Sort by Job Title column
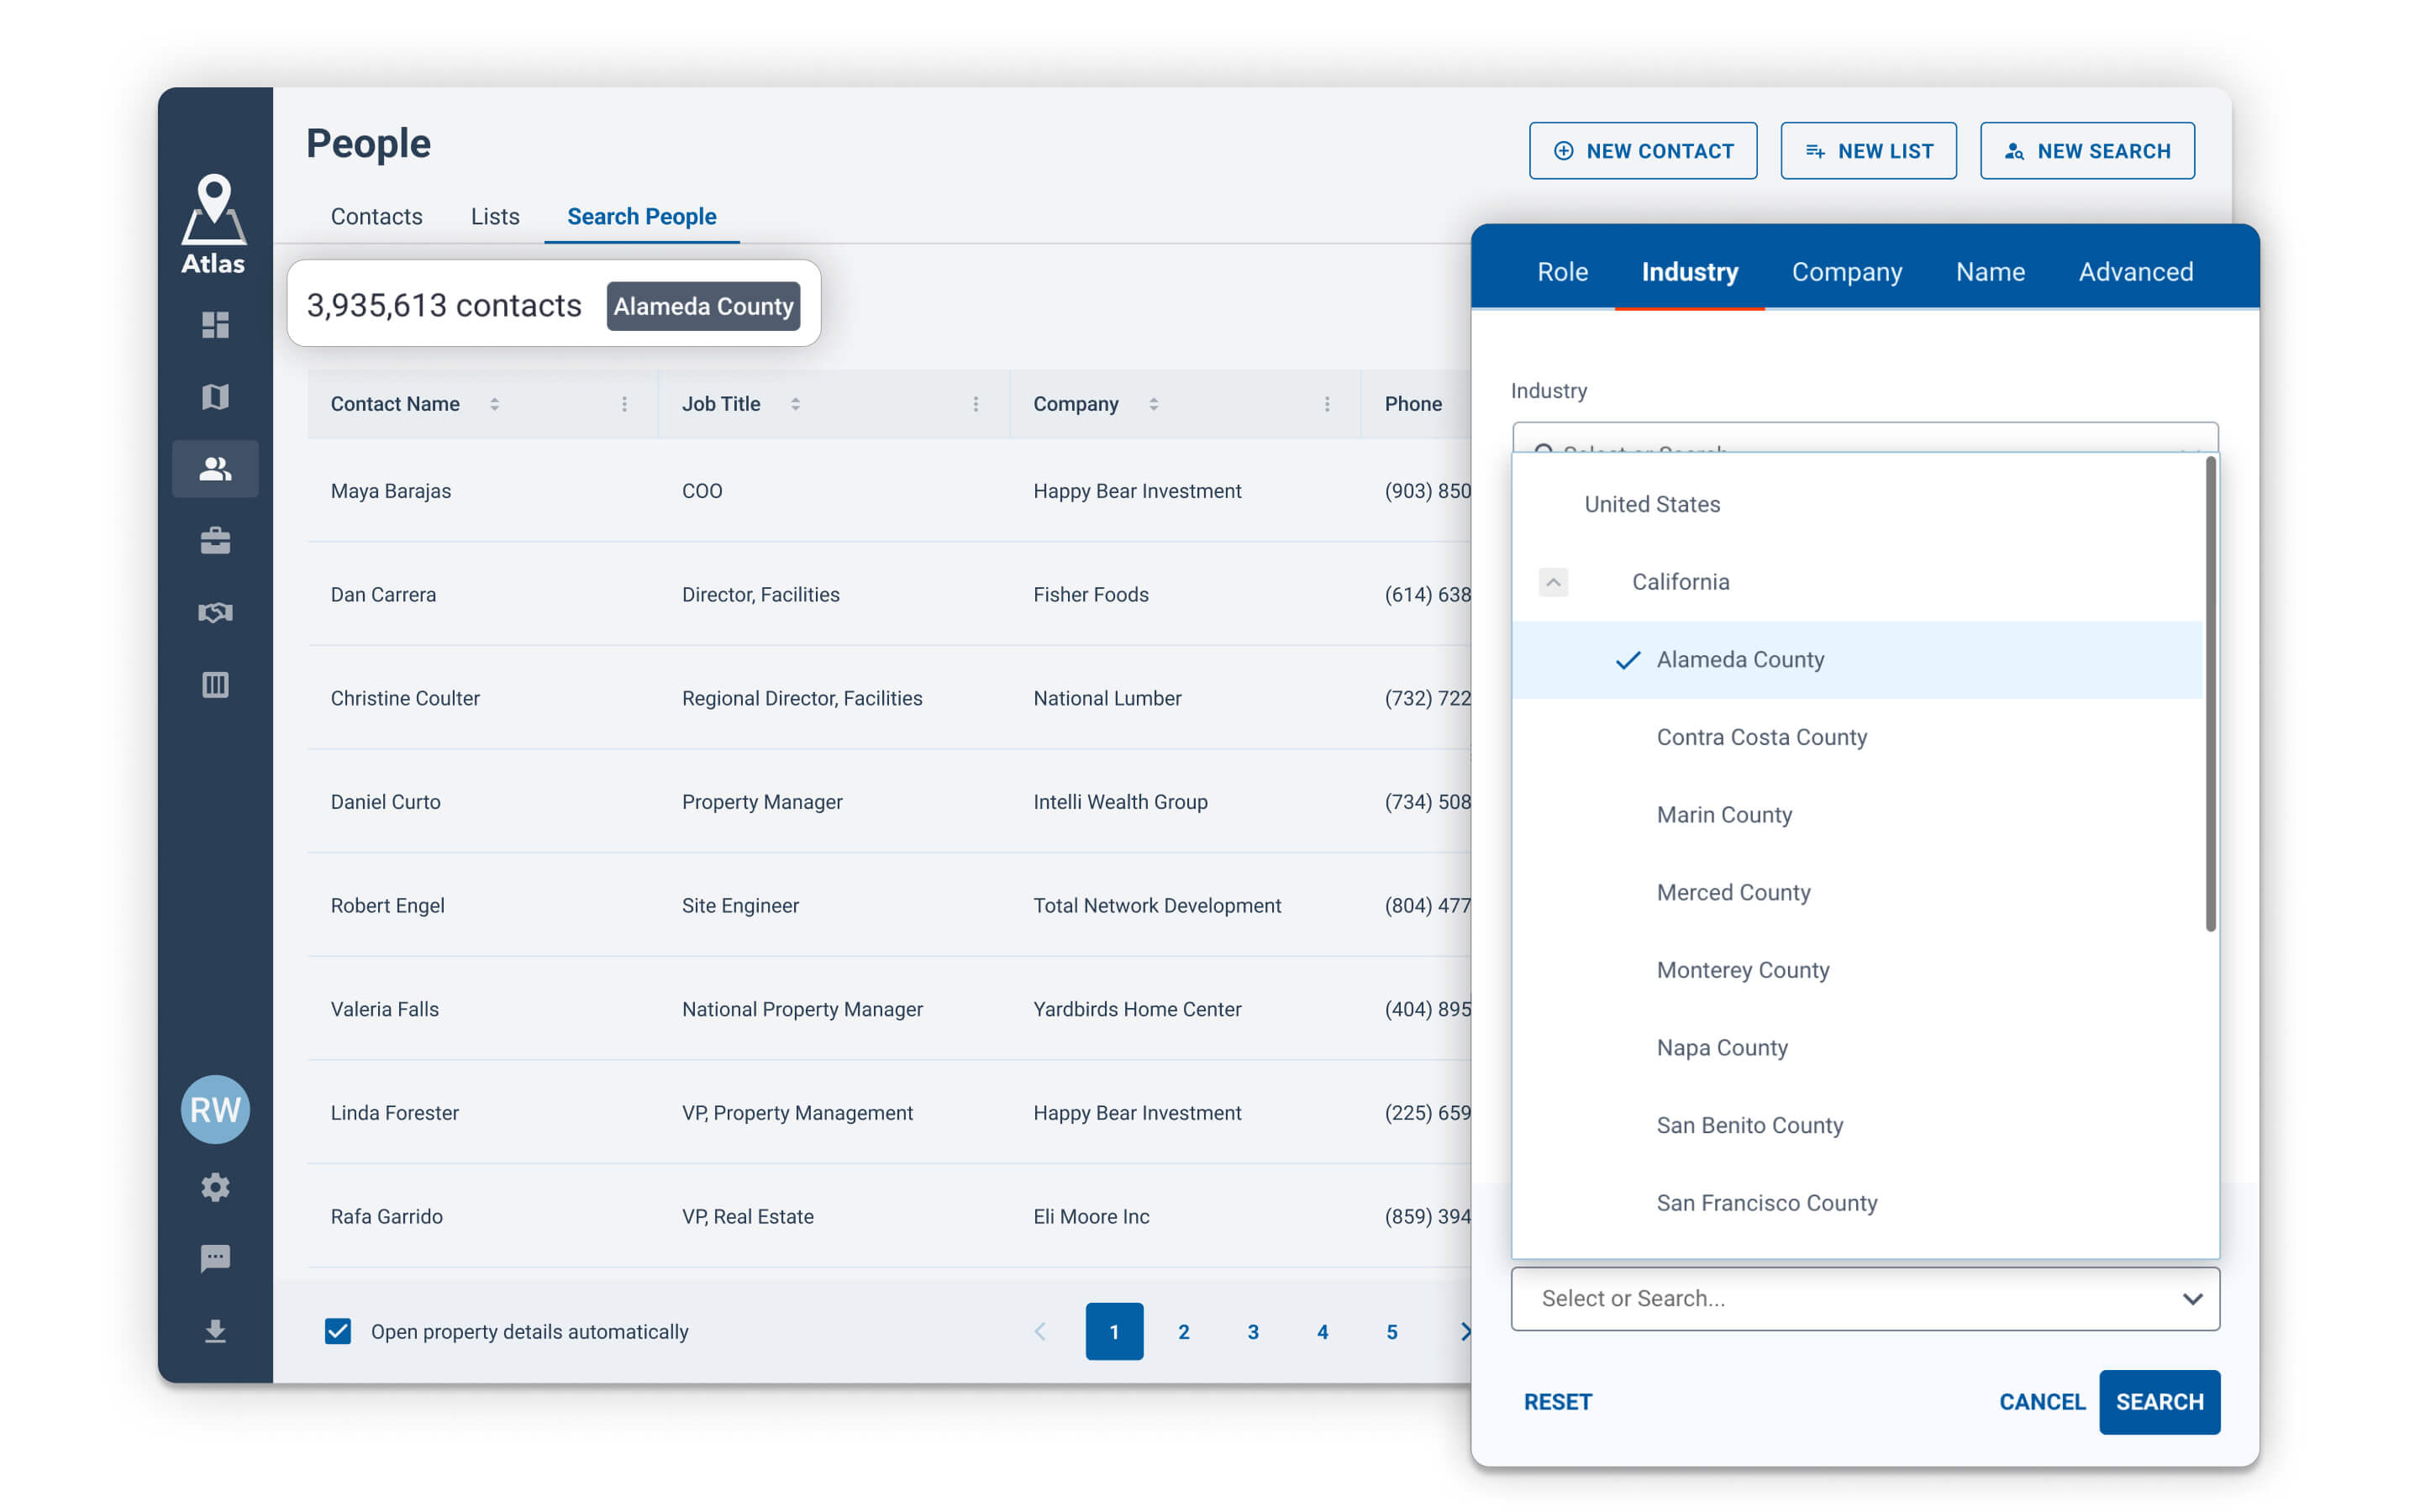The image size is (2420, 1512). point(795,404)
